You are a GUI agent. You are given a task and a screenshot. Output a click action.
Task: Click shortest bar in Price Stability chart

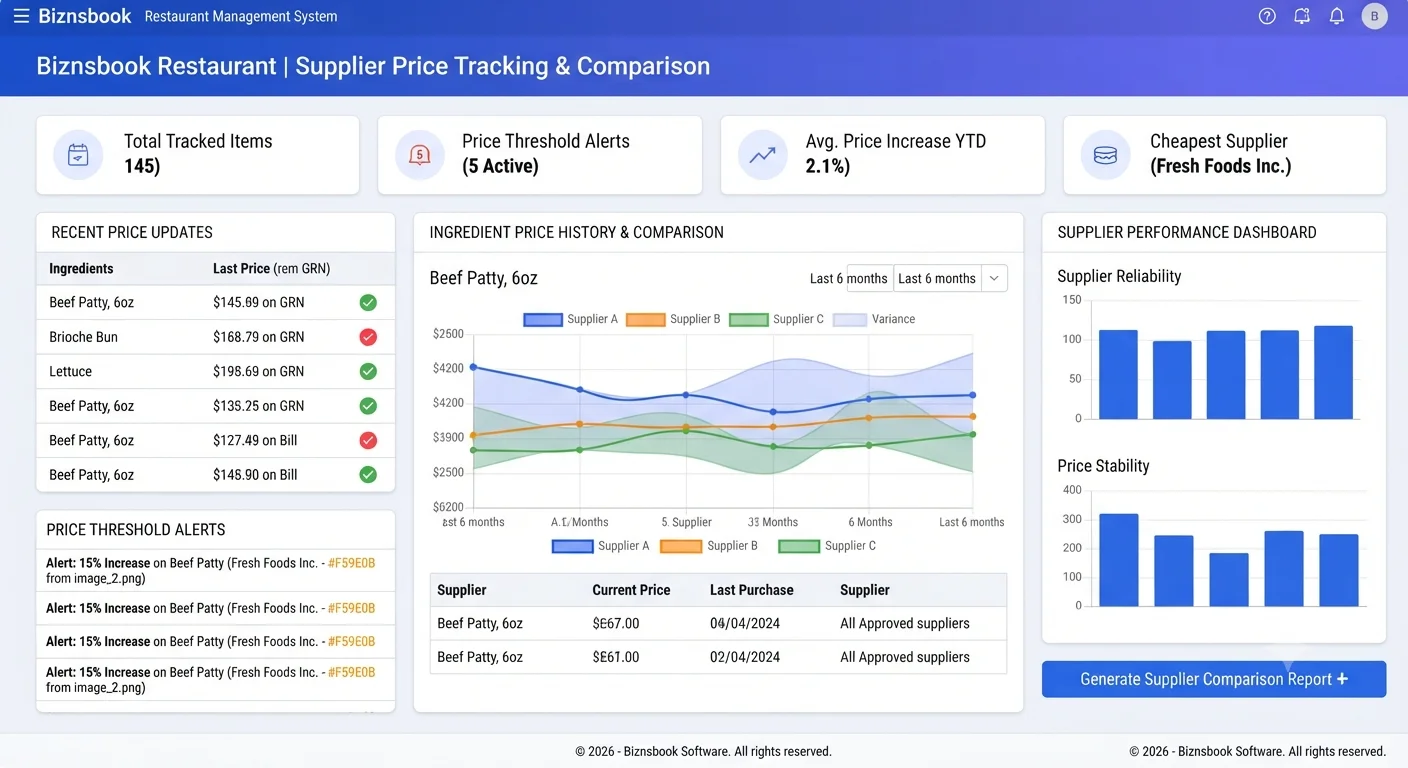1229,580
